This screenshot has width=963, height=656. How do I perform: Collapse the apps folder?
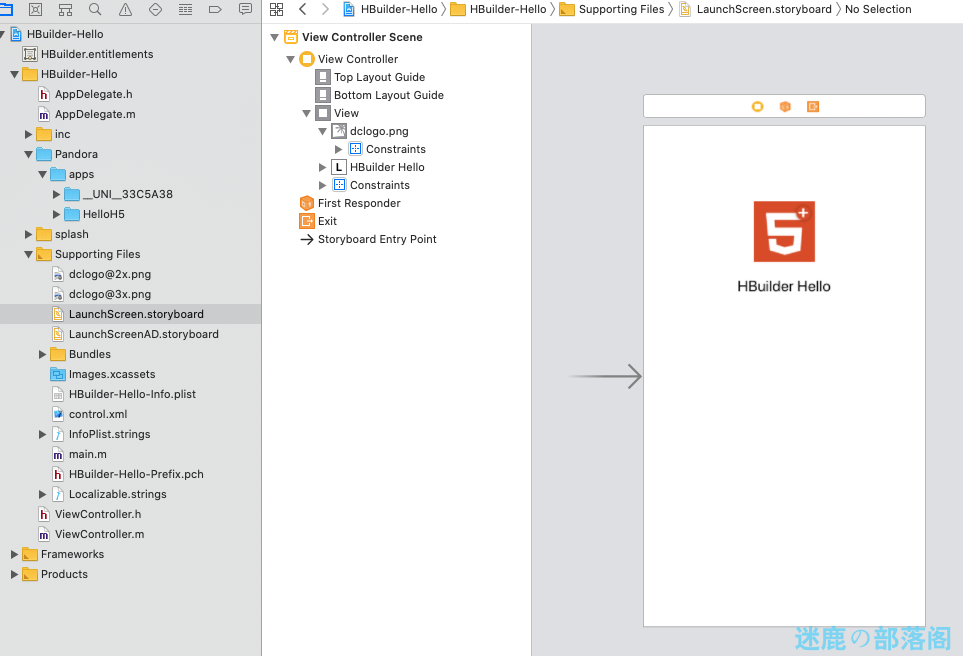42,174
